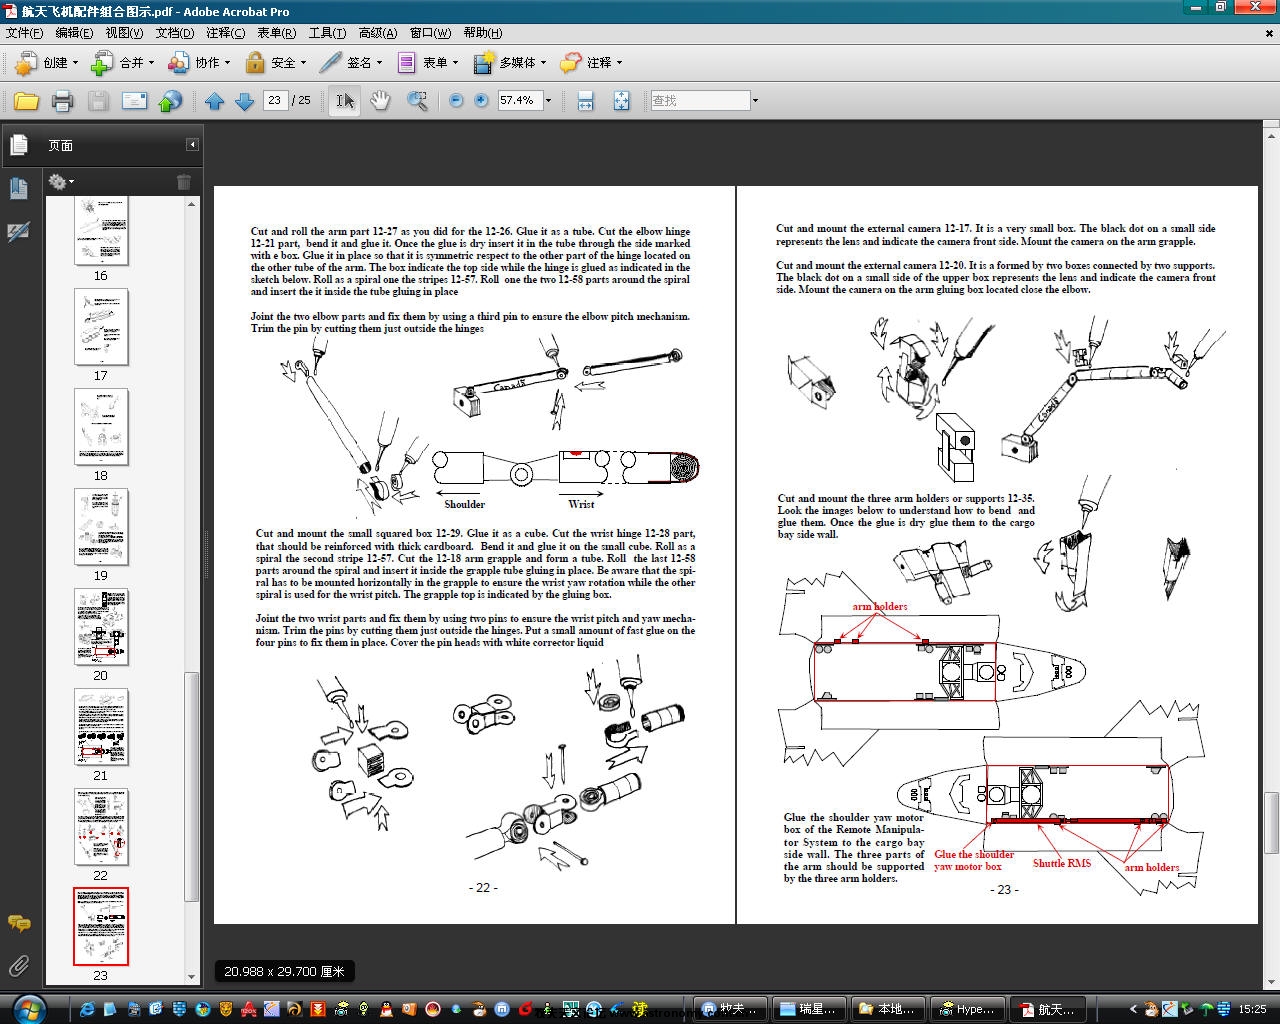Select page 23 thumbnail
The image size is (1280, 1024).
pyautogui.click(x=101, y=927)
